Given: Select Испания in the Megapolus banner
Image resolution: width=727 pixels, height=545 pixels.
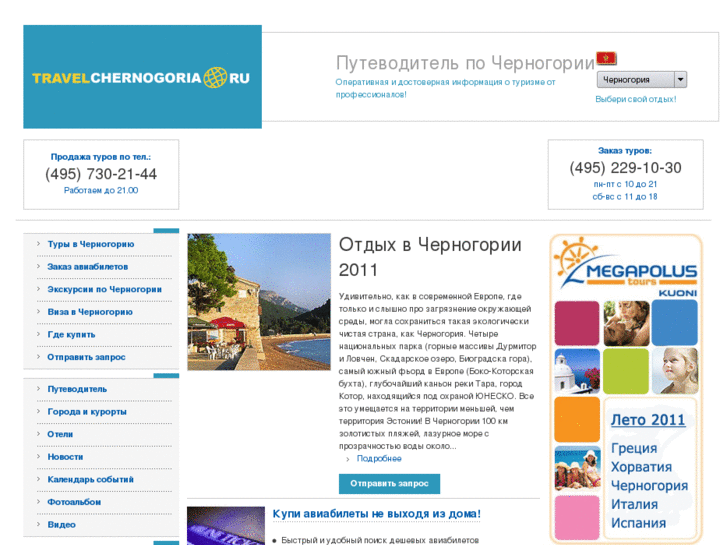Looking at the screenshot, I should 638,523.
